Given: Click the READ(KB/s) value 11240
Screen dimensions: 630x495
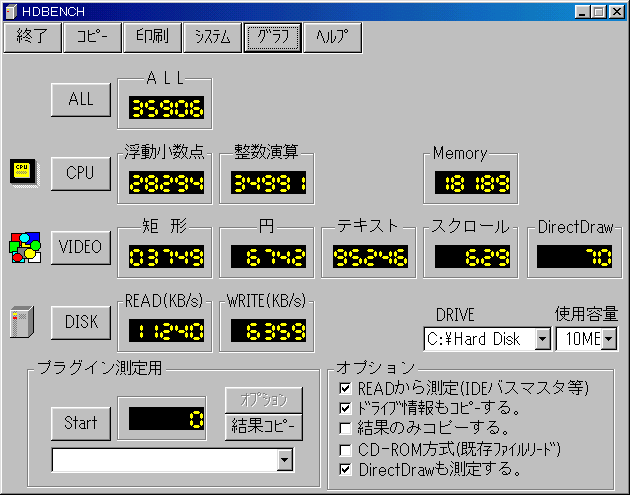Looking at the screenshot, I should click(x=166, y=331).
